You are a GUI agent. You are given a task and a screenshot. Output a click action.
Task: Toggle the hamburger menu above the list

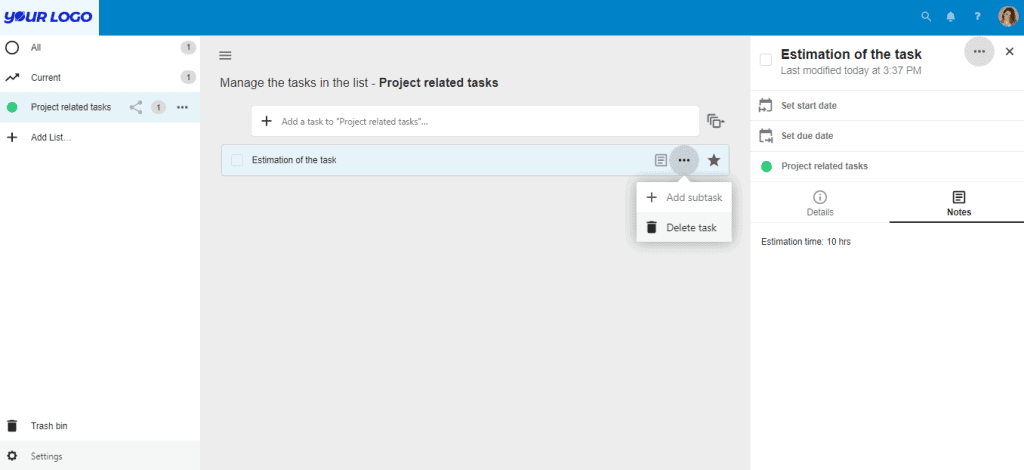pos(225,56)
